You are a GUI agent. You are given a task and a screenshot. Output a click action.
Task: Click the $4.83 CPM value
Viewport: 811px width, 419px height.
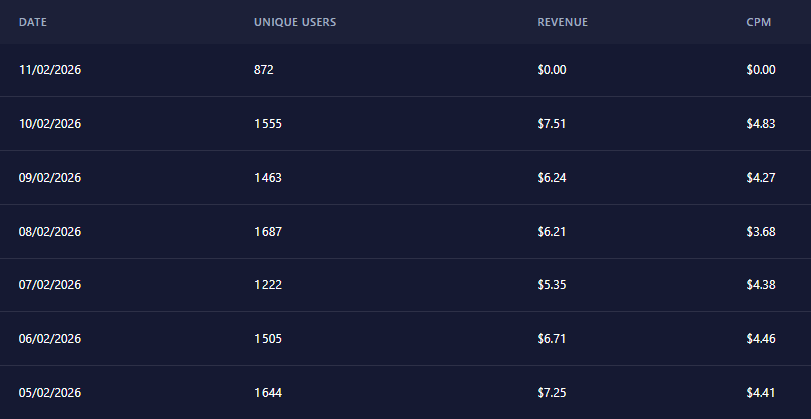coord(761,124)
